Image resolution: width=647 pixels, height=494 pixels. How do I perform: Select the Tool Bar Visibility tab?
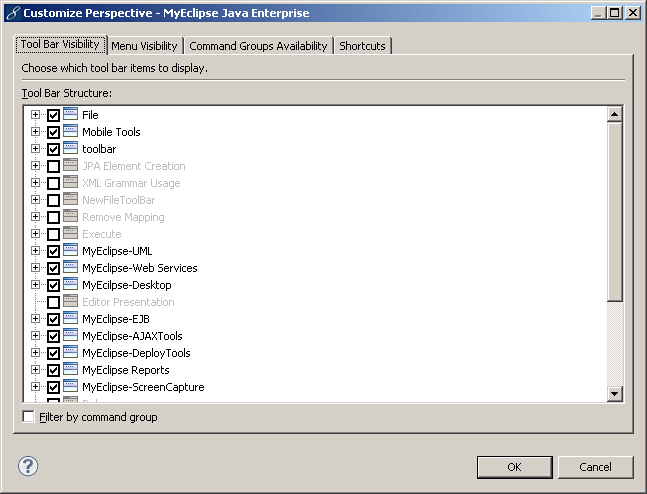click(x=60, y=44)
